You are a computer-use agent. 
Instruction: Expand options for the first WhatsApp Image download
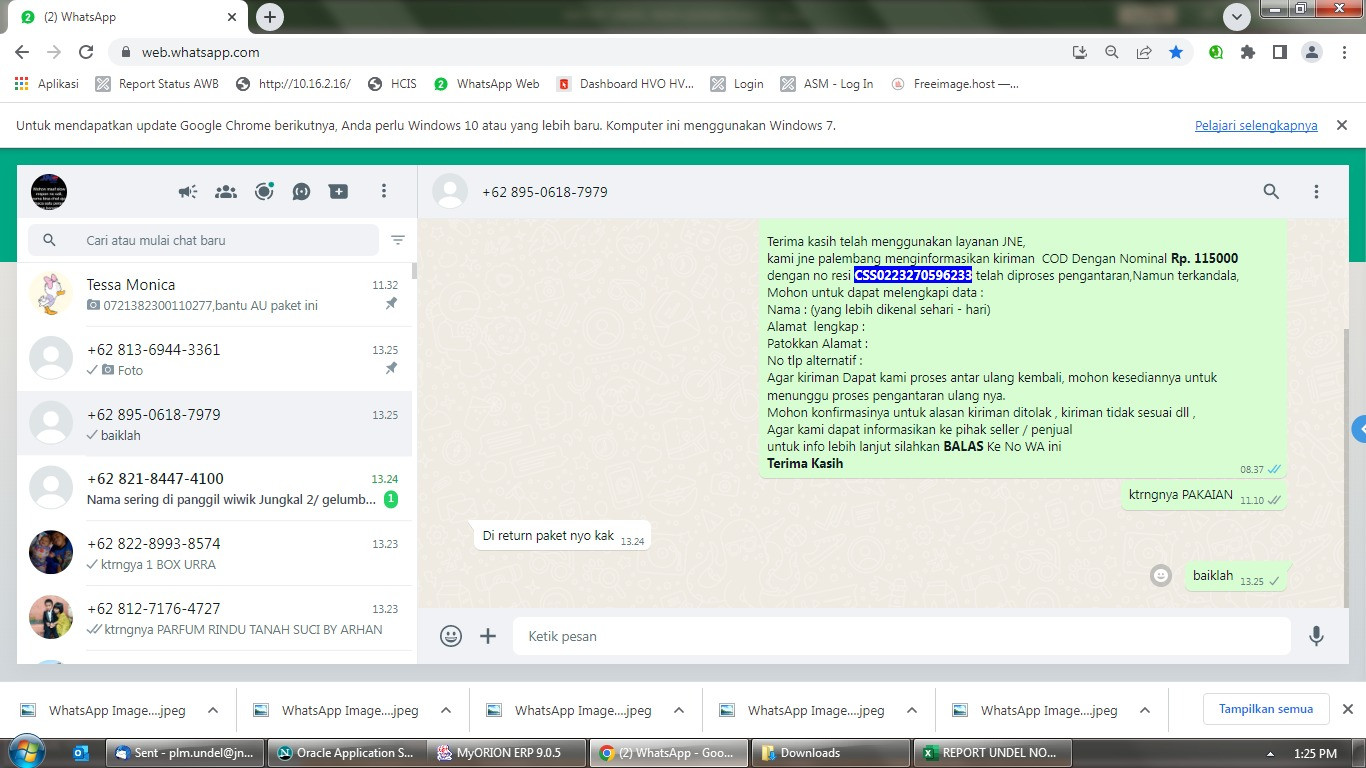[213, 710]
